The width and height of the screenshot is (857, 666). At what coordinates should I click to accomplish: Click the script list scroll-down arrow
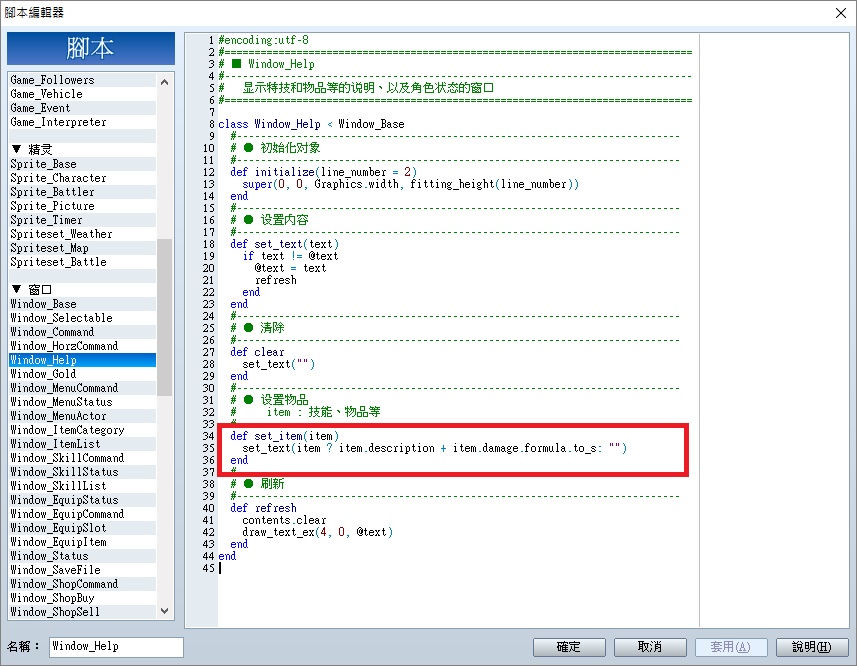(165, 611)
